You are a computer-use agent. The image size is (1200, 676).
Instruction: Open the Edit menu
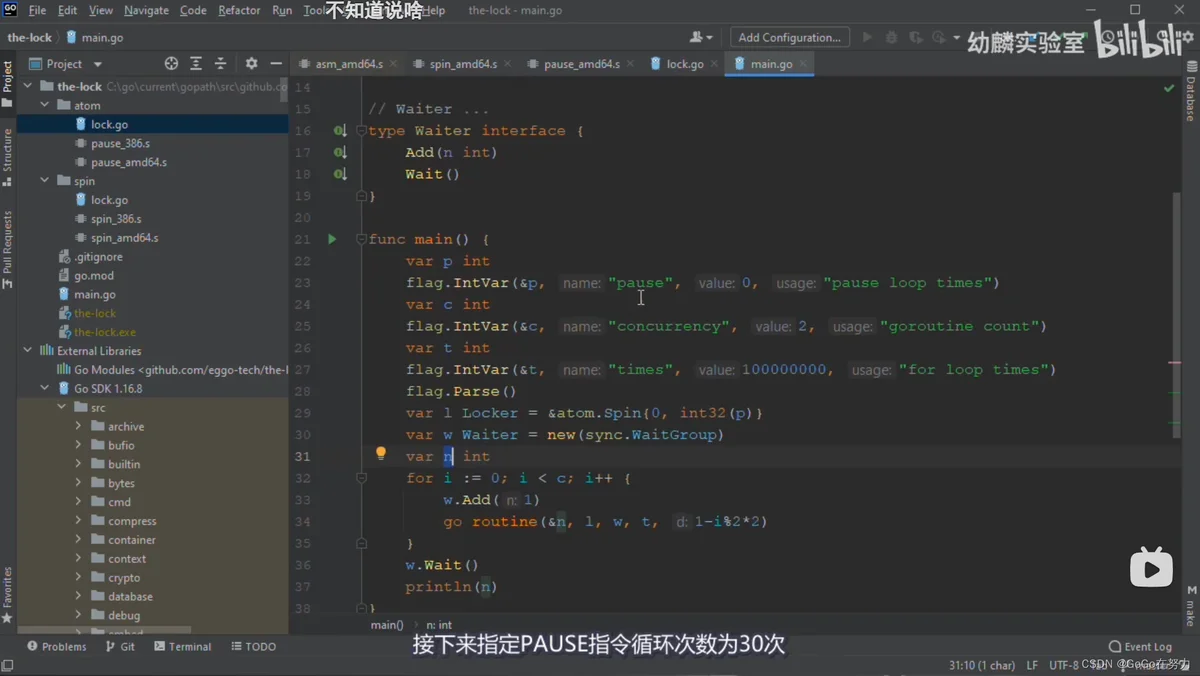(x=67, y=10)
